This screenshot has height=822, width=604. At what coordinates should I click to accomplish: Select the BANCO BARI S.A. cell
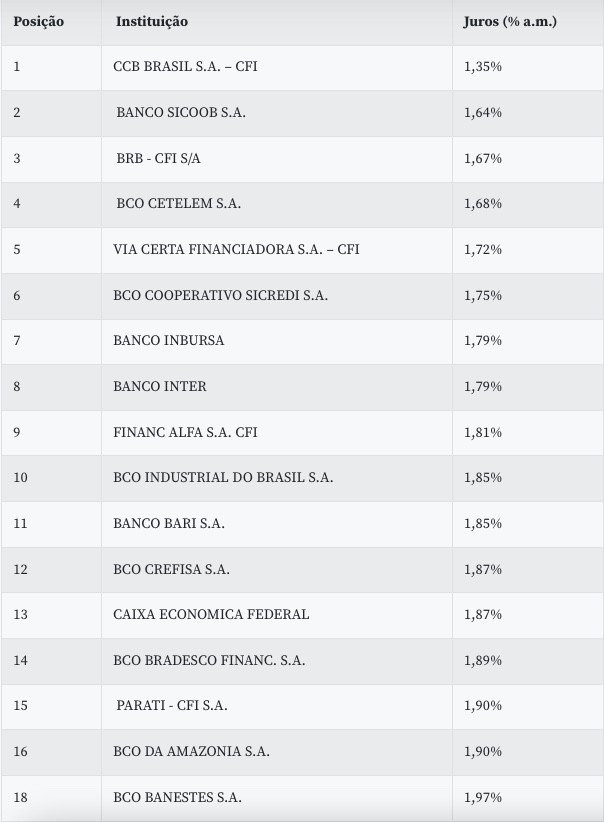pos(169,523)
